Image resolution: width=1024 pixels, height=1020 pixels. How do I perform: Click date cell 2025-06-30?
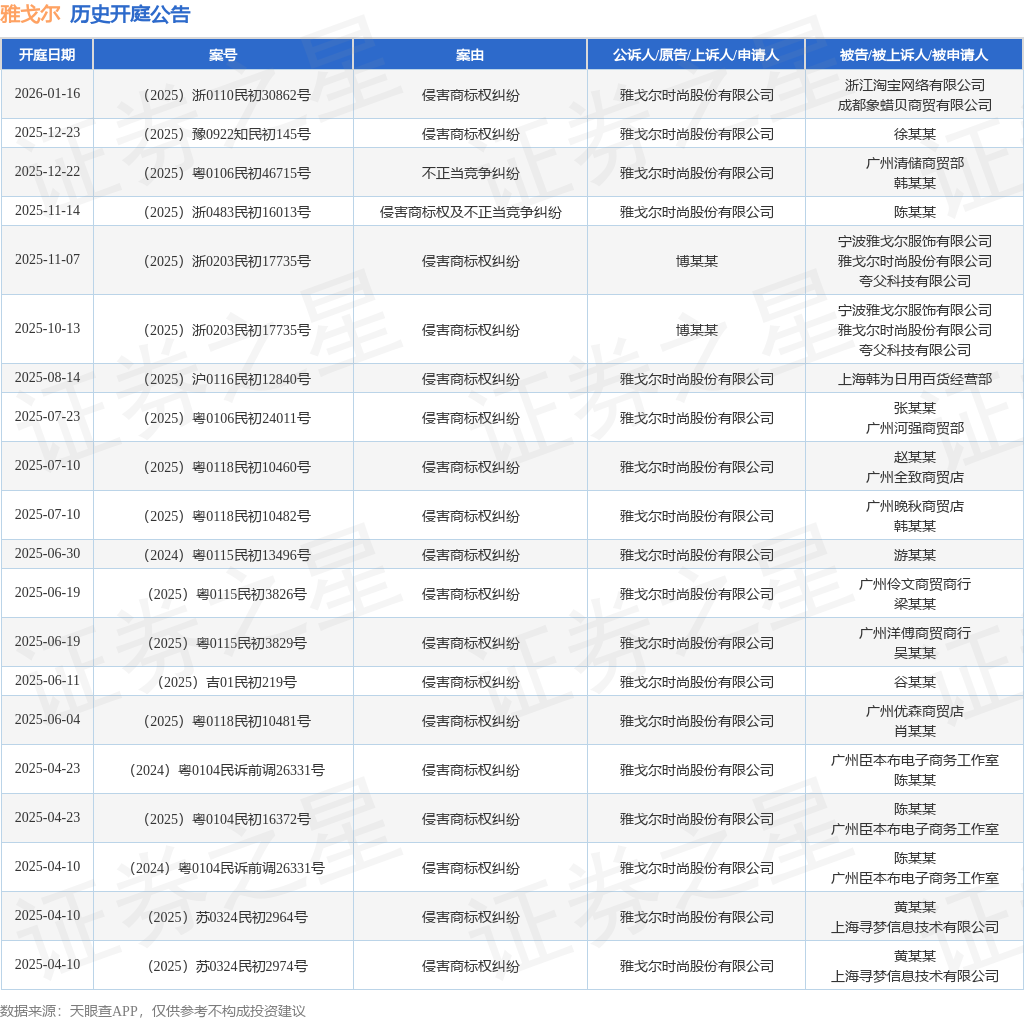[47, 554]
